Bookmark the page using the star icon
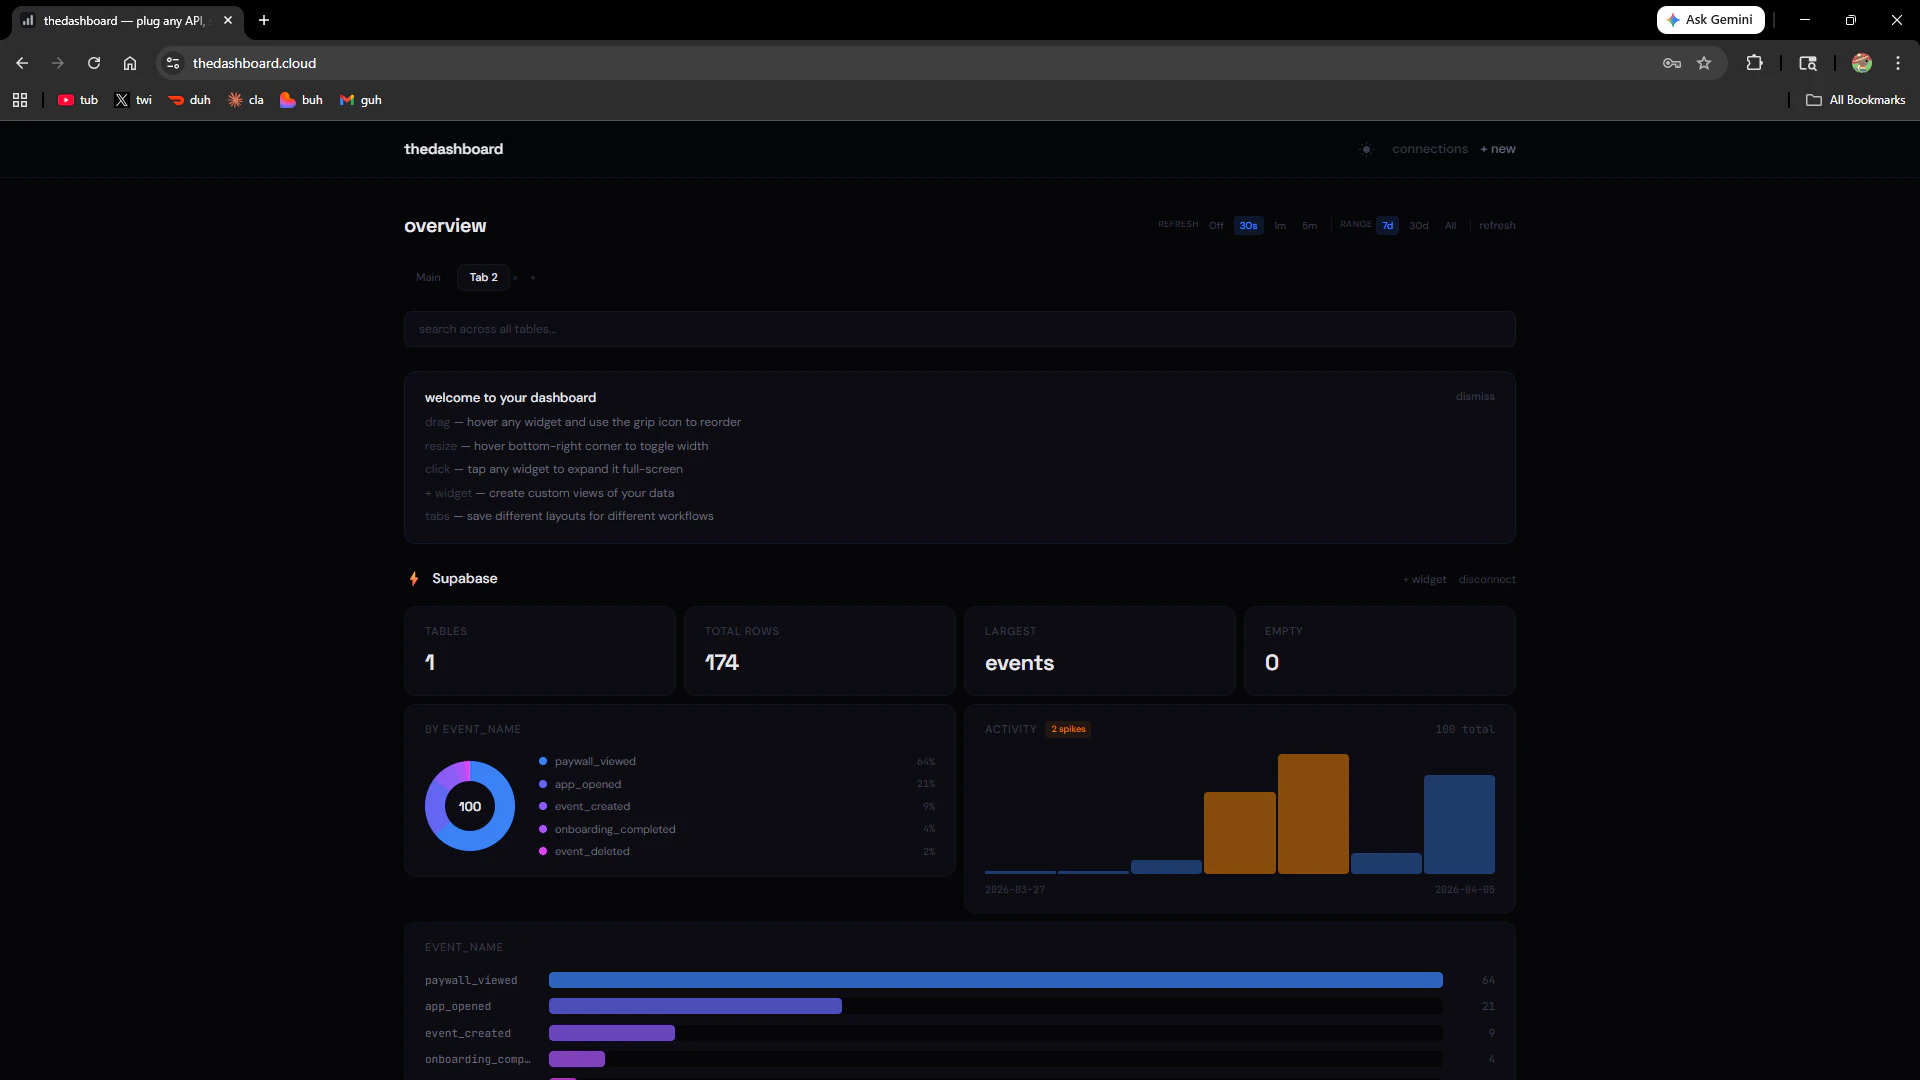The height and width of the screenshot is (1080, 1920). coord(1705,62)
